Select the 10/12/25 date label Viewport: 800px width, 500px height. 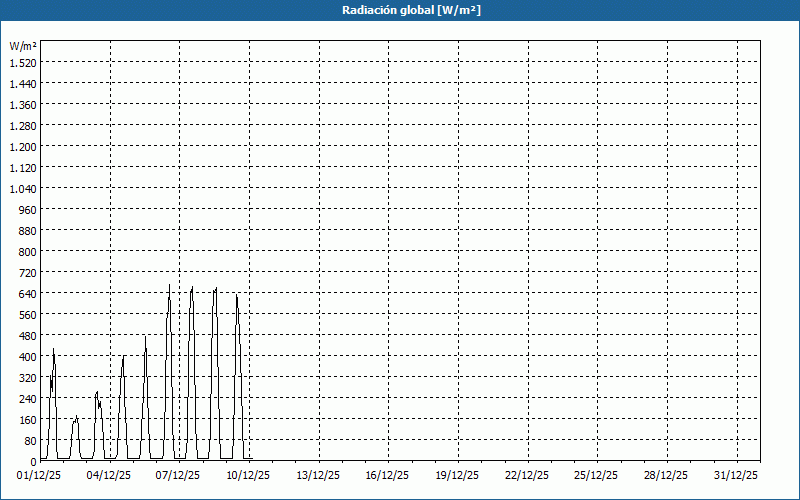(x=248, y=475)
